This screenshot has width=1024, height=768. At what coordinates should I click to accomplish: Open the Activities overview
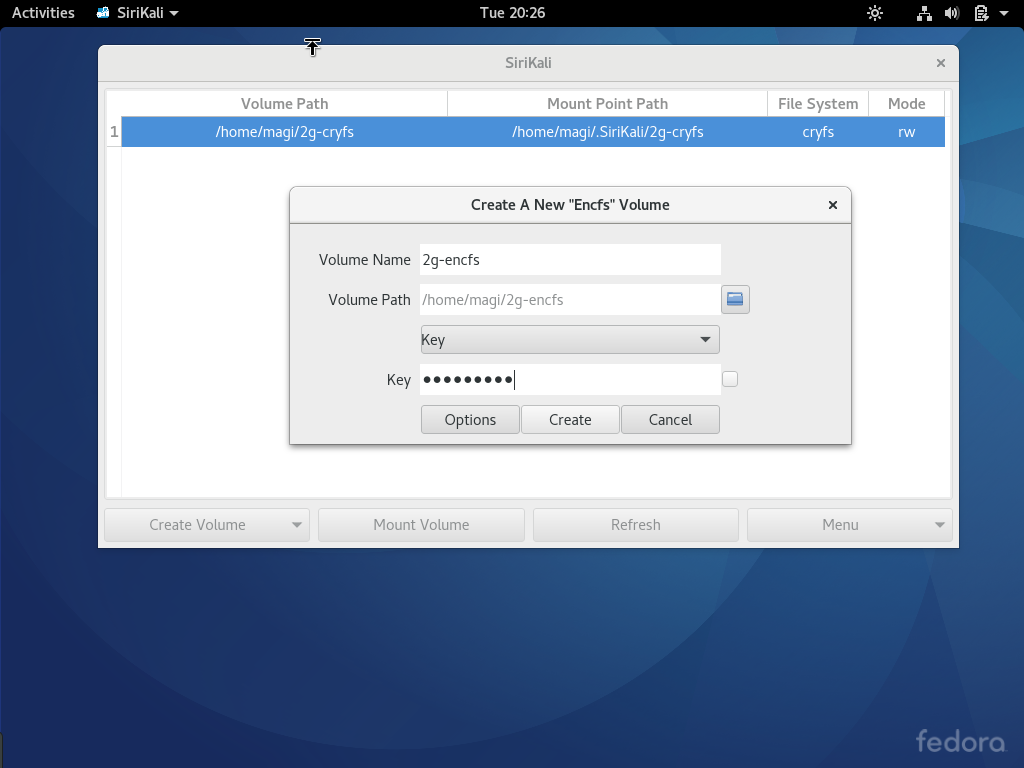click(43, 13)
